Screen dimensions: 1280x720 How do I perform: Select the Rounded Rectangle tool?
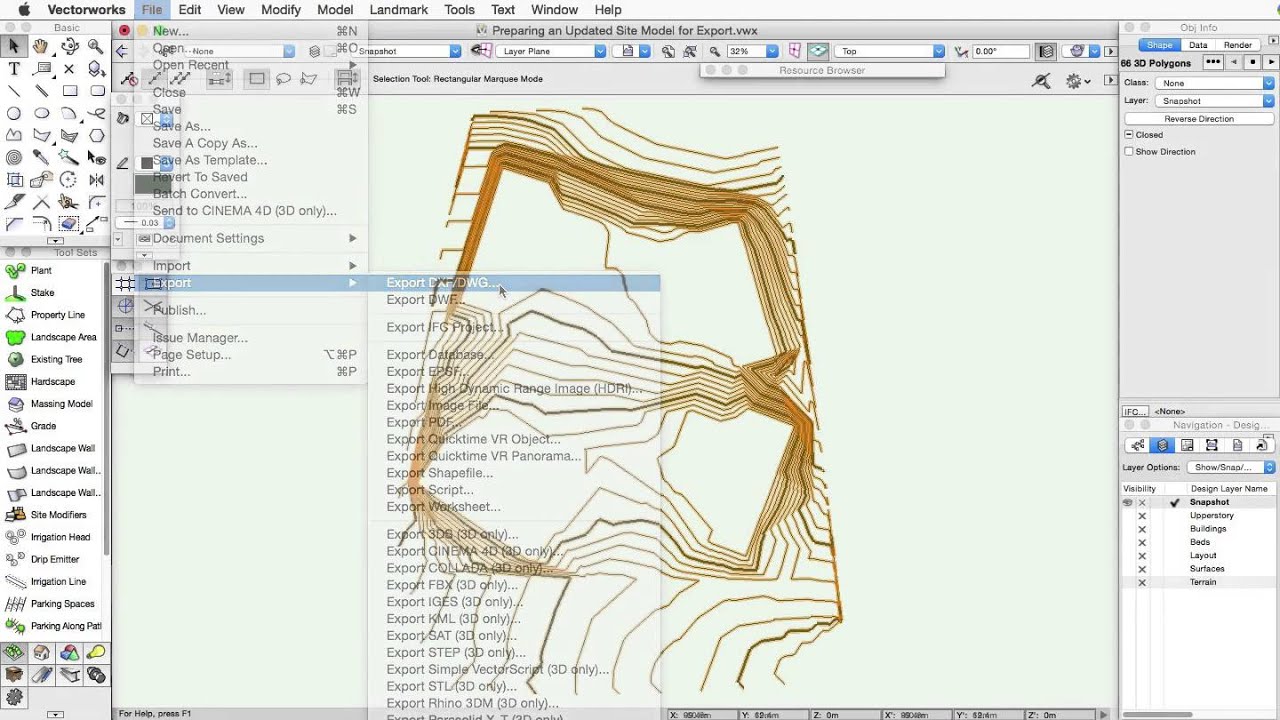coord(96,91)
